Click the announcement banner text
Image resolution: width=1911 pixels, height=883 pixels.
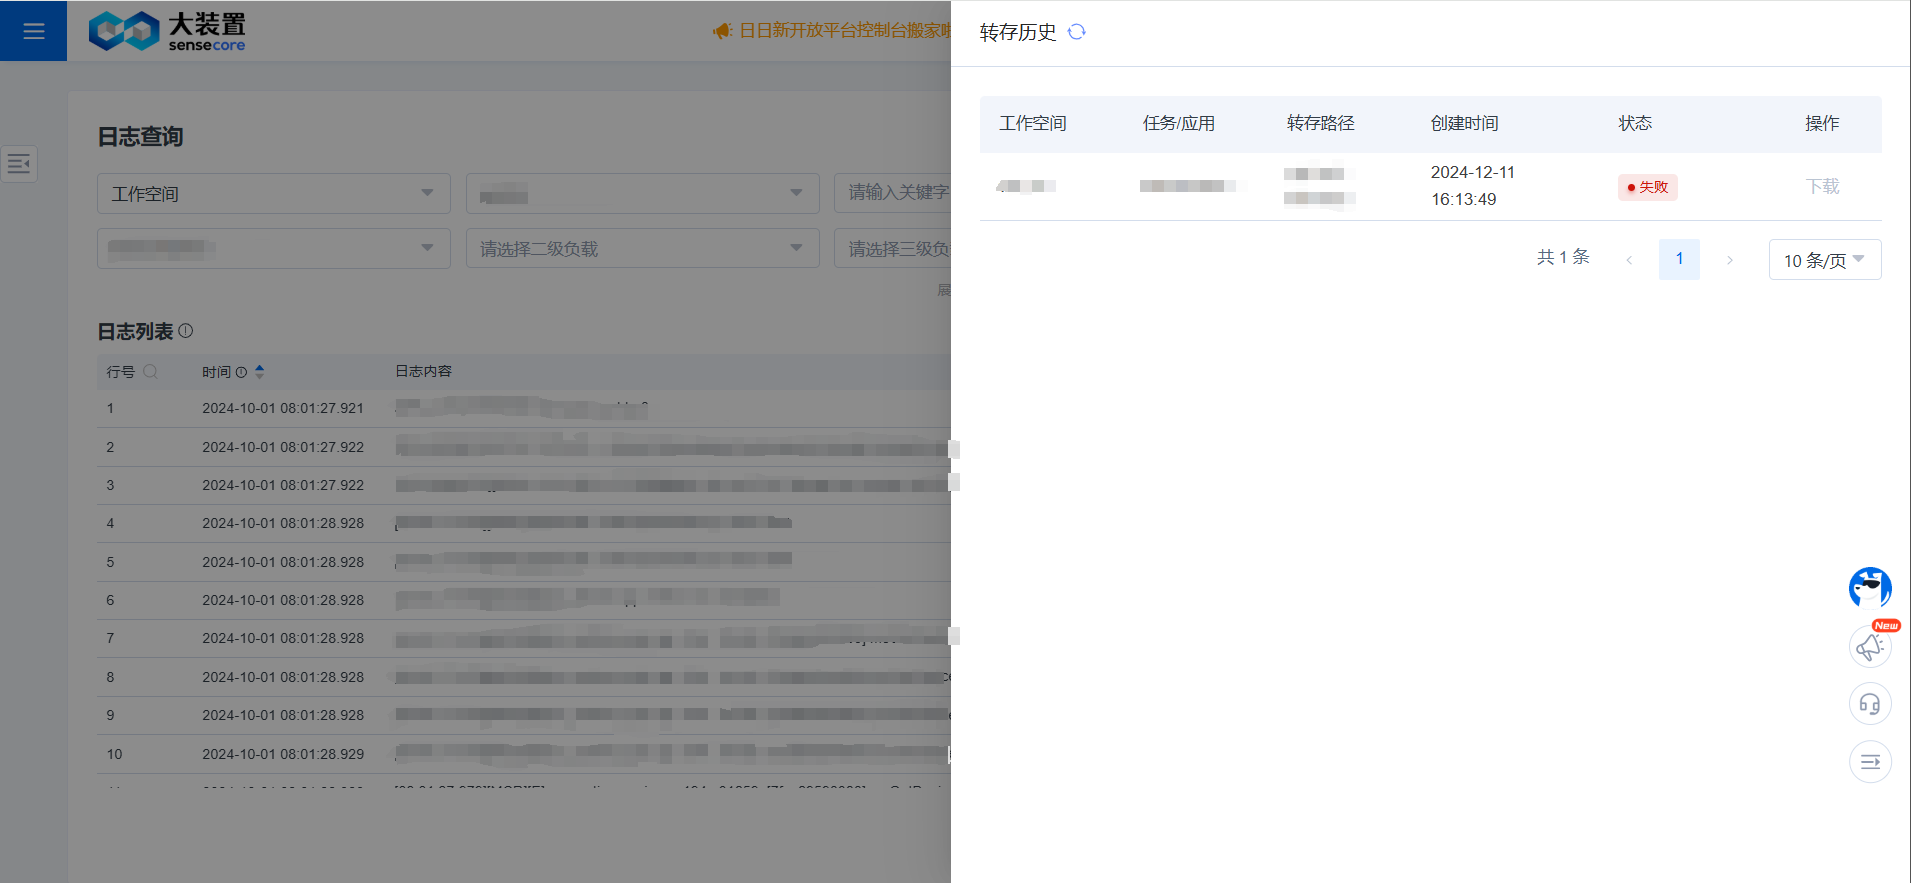845,31
